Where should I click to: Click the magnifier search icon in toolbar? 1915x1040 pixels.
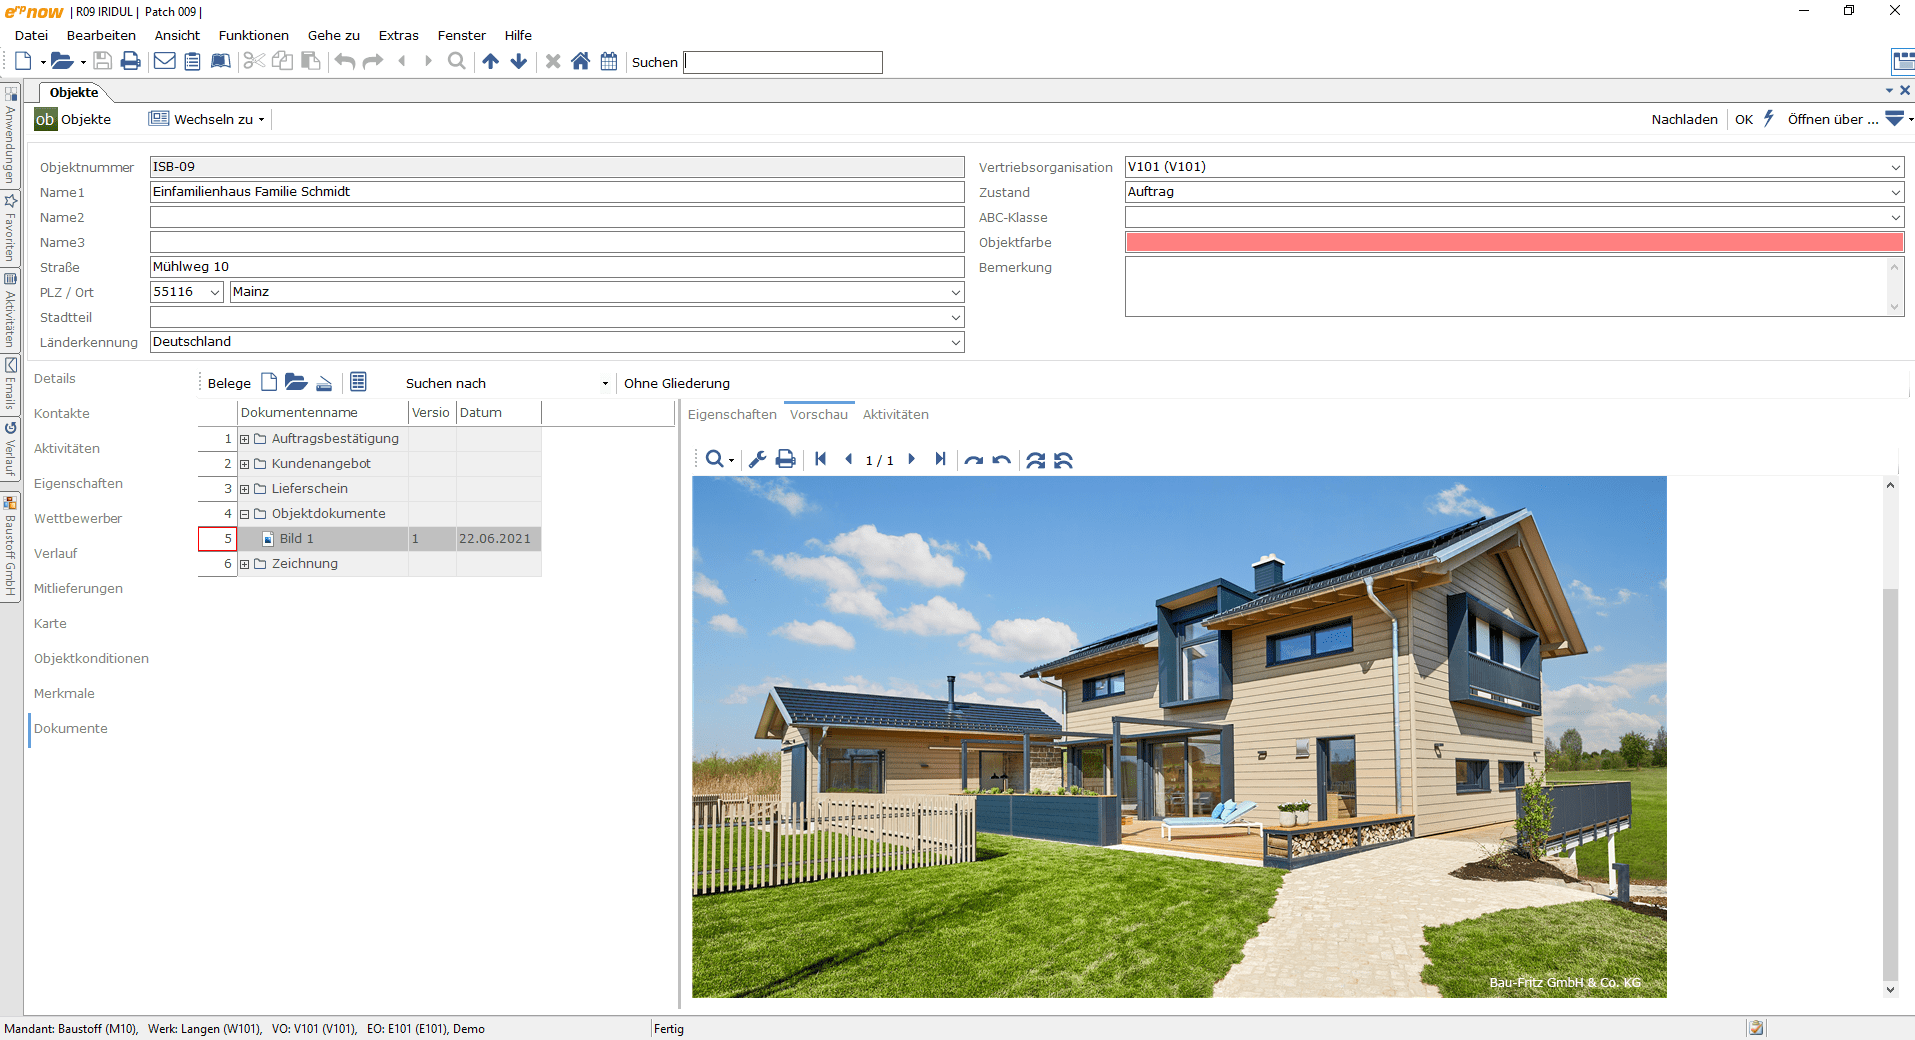tap(456, 61)
